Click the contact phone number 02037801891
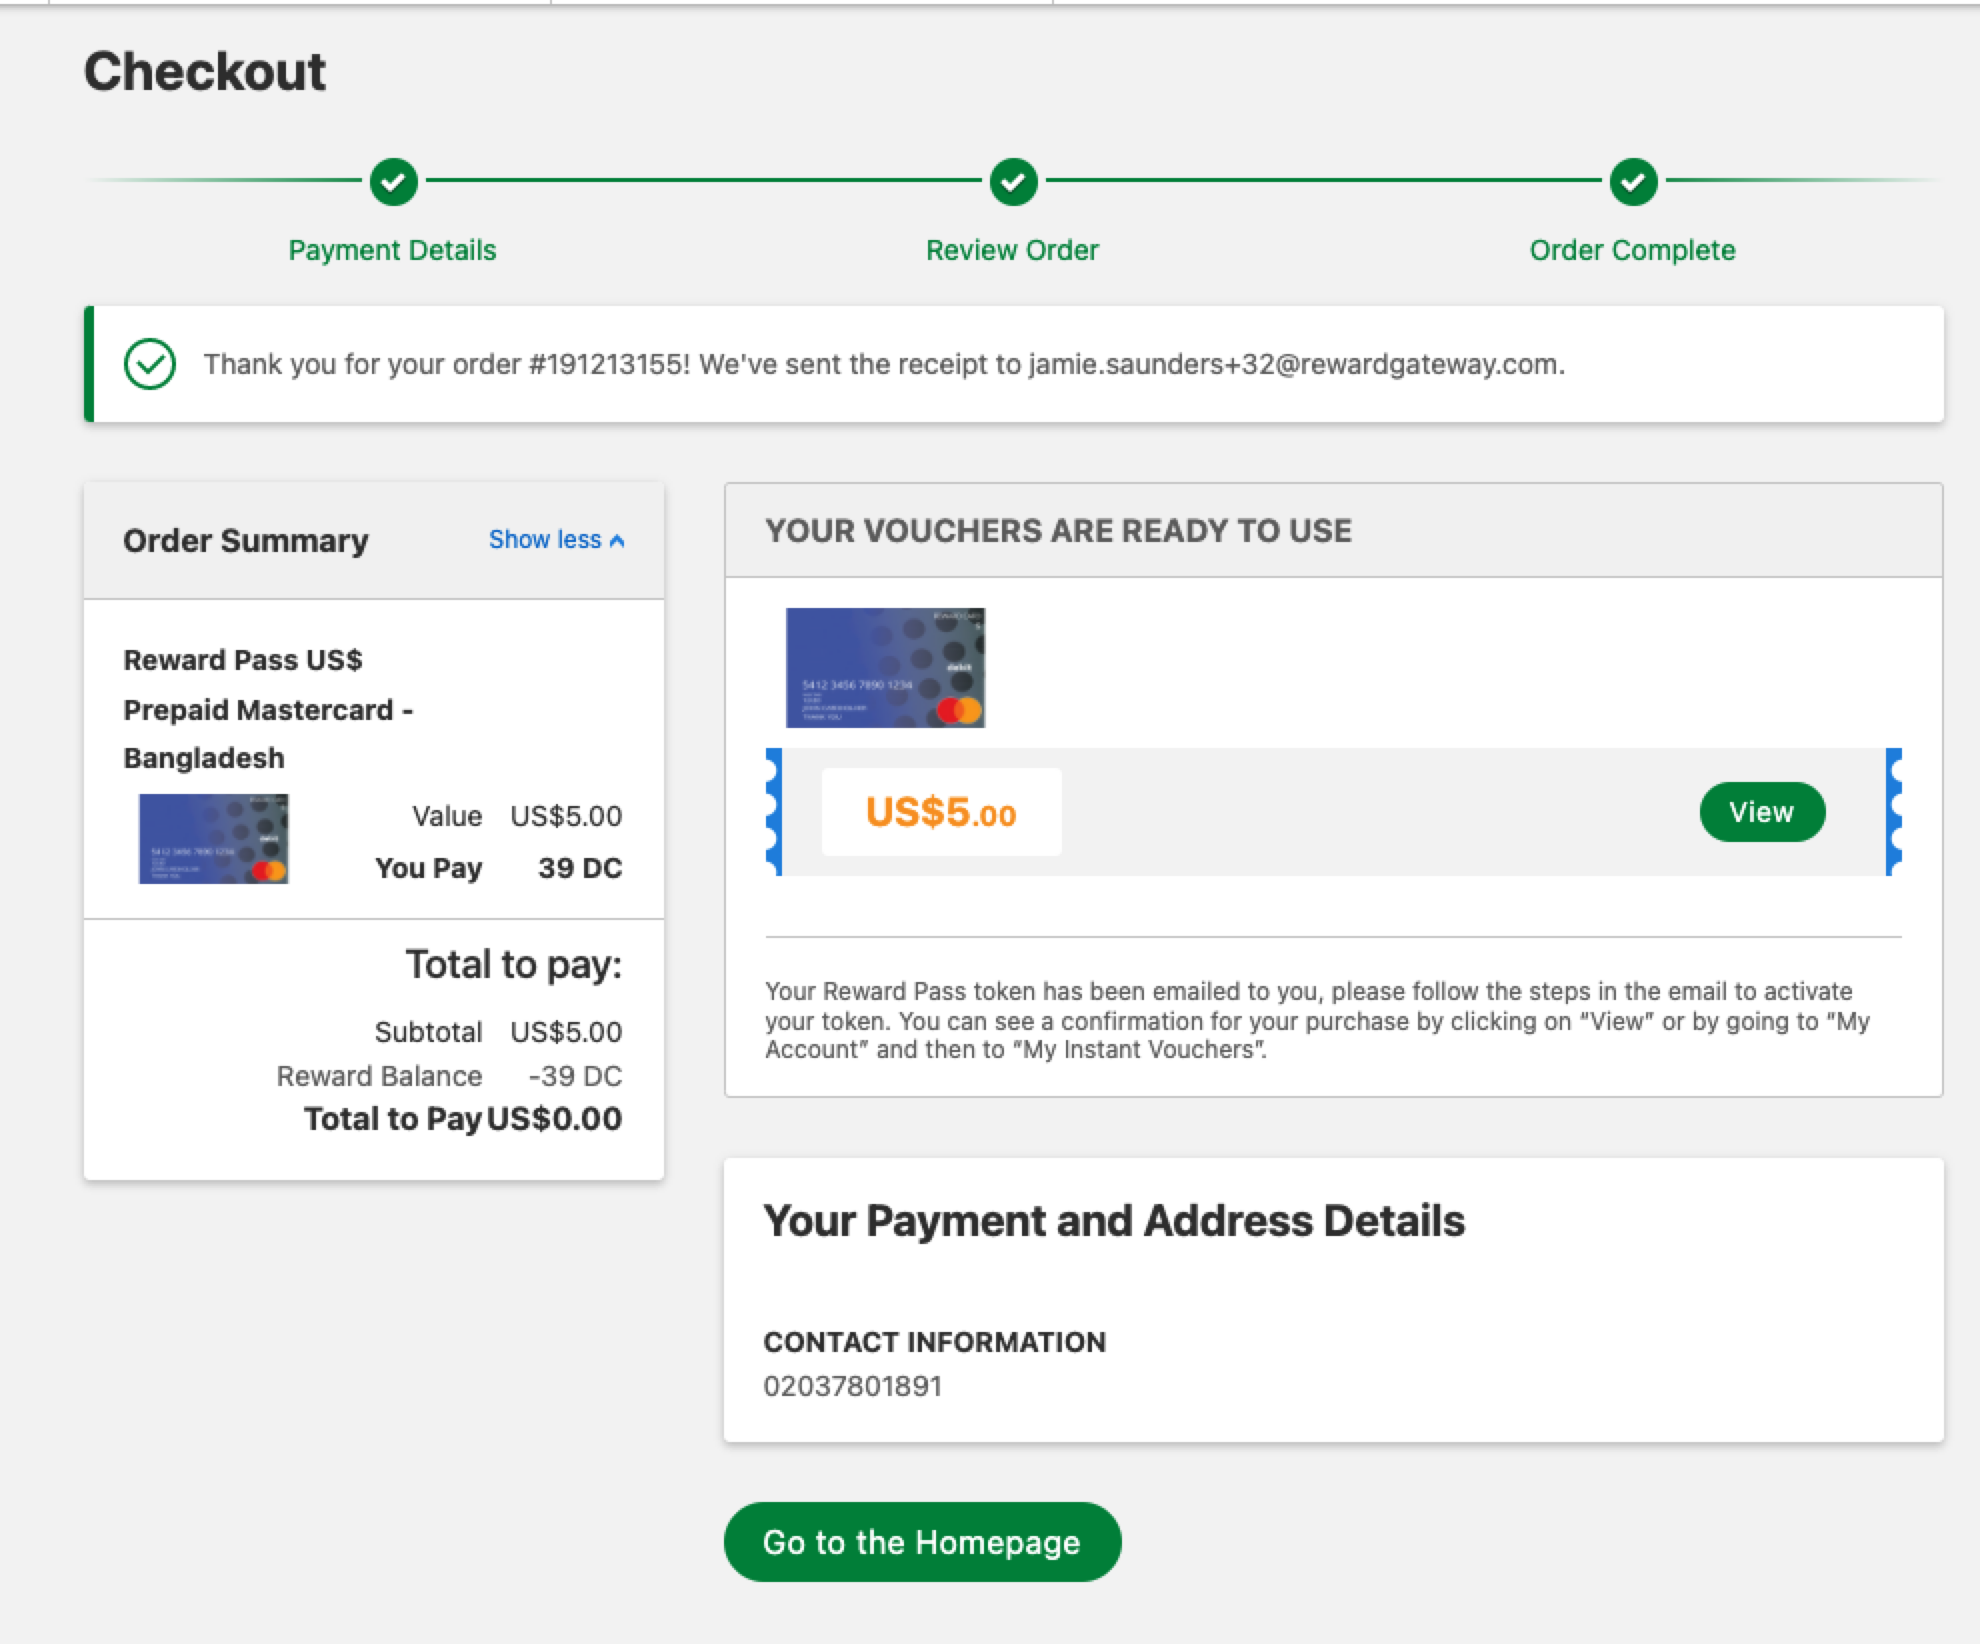The height and width of the screenshot is (1644, 1980). point(852,1386)
